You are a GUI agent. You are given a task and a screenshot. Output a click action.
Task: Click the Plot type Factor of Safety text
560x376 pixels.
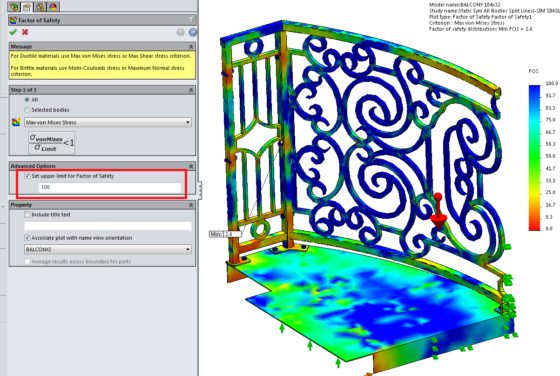[480, 17]
